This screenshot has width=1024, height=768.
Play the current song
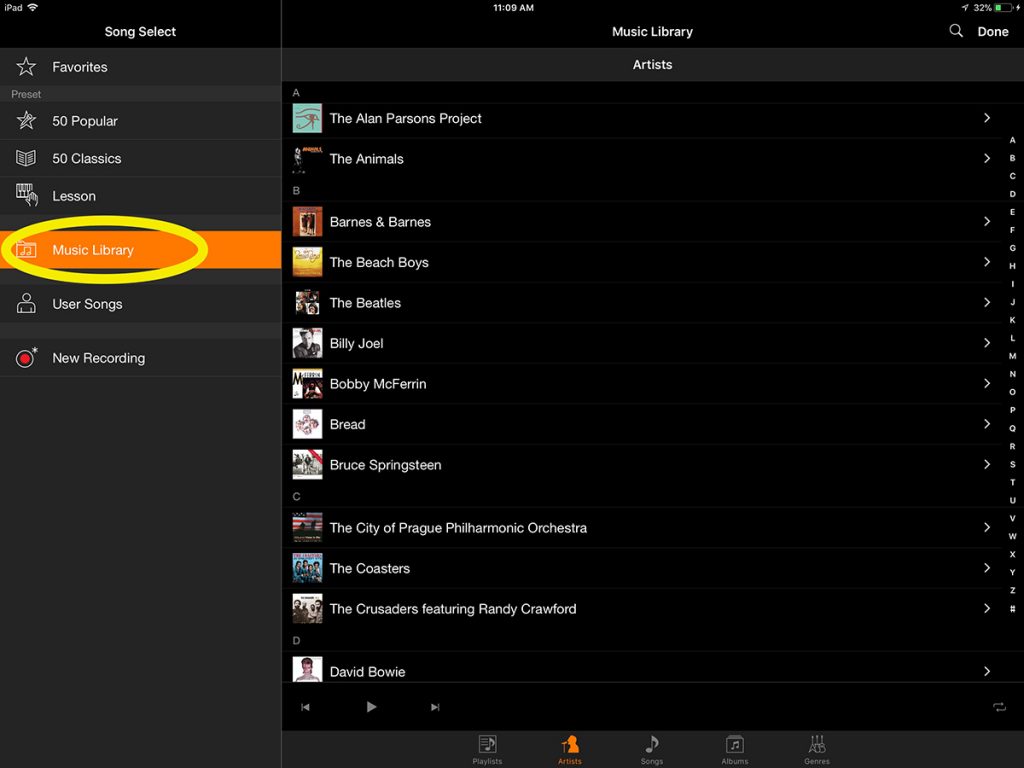pyautogui.click(x=371, y=706)
